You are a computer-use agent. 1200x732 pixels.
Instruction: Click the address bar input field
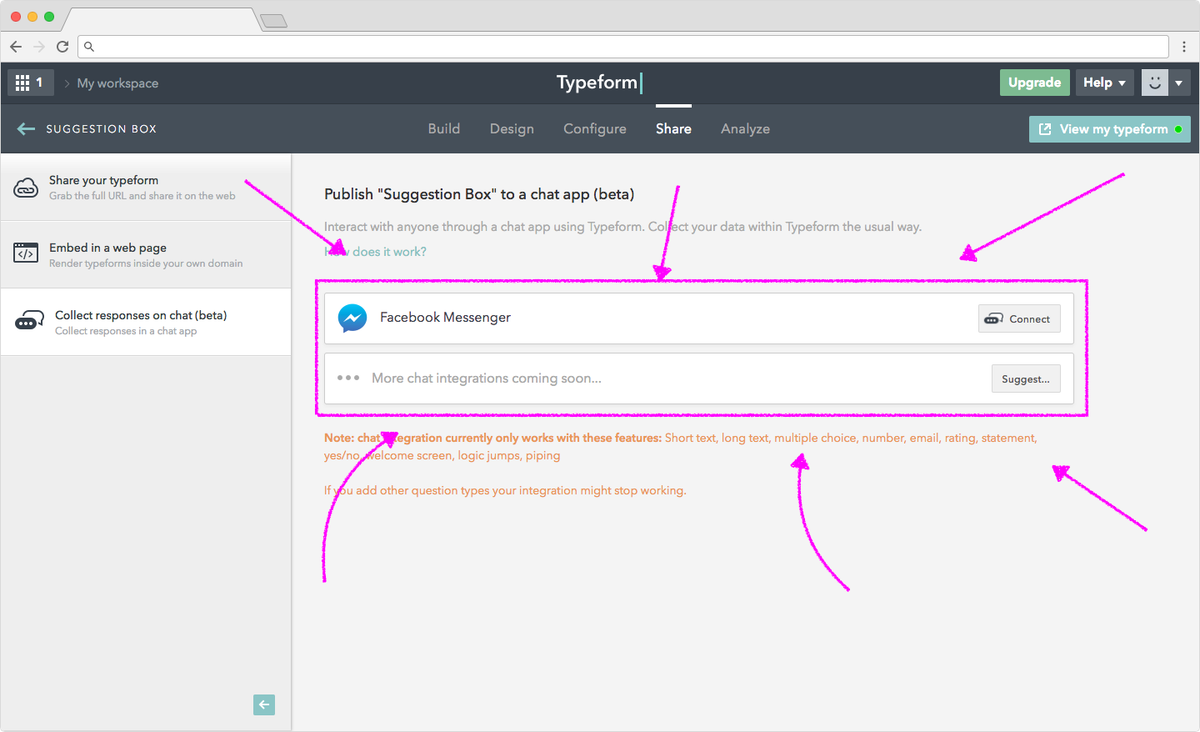pyautogui.click(x=623, y=46)
